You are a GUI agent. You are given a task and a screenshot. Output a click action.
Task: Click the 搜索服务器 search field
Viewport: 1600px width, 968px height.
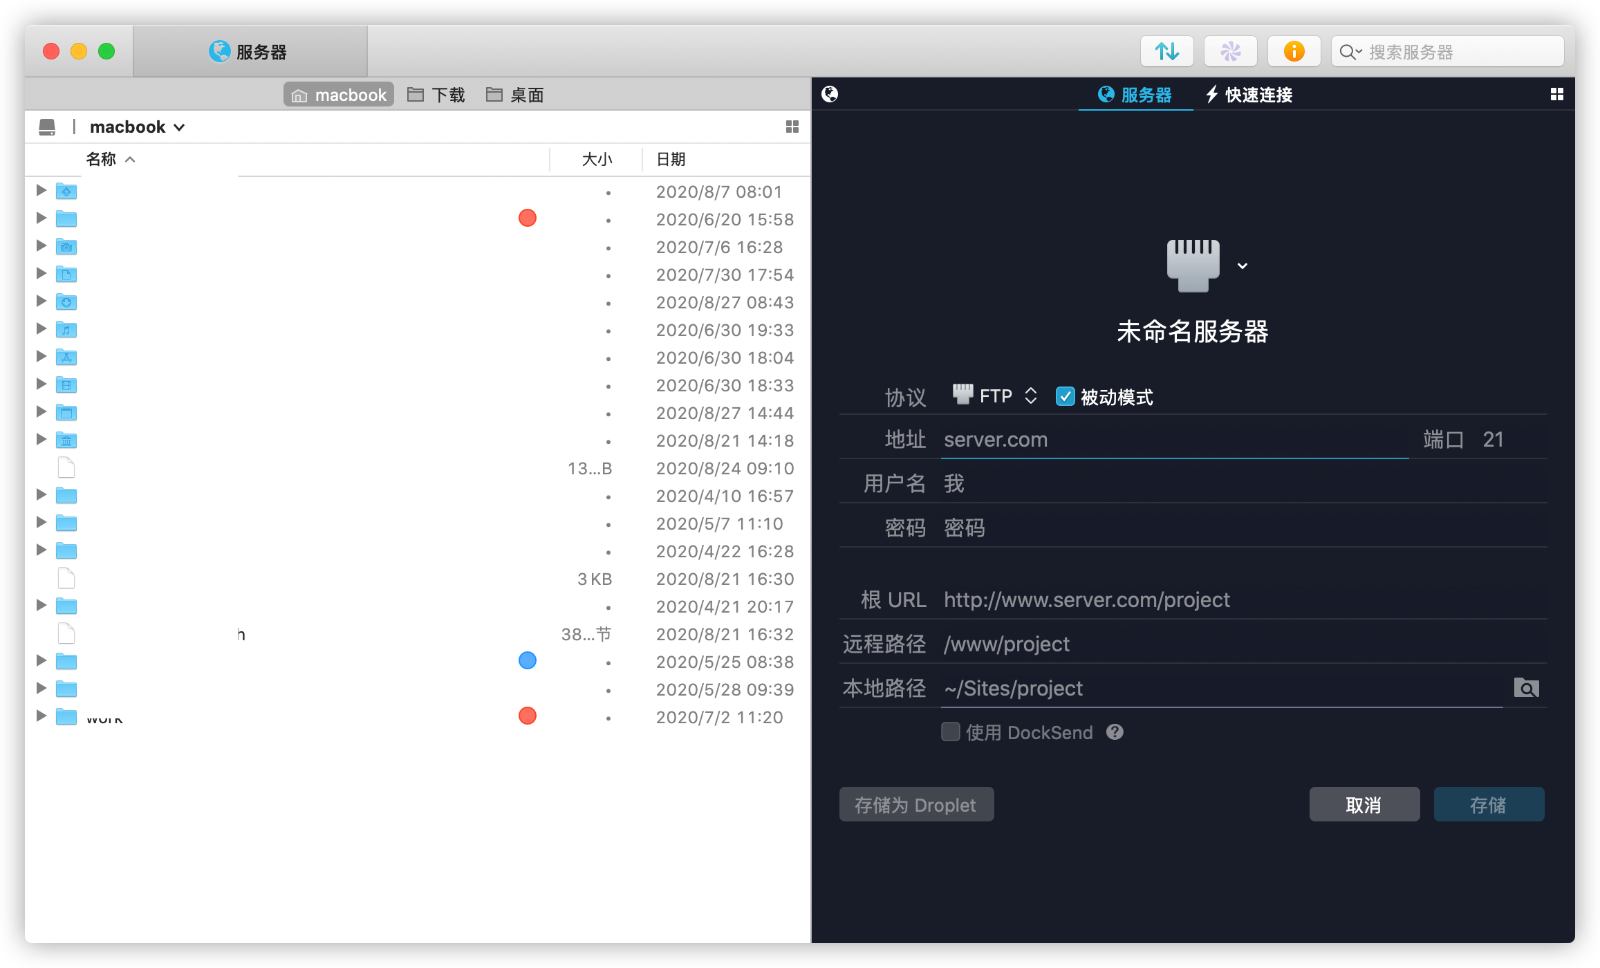coord(1447,51)
